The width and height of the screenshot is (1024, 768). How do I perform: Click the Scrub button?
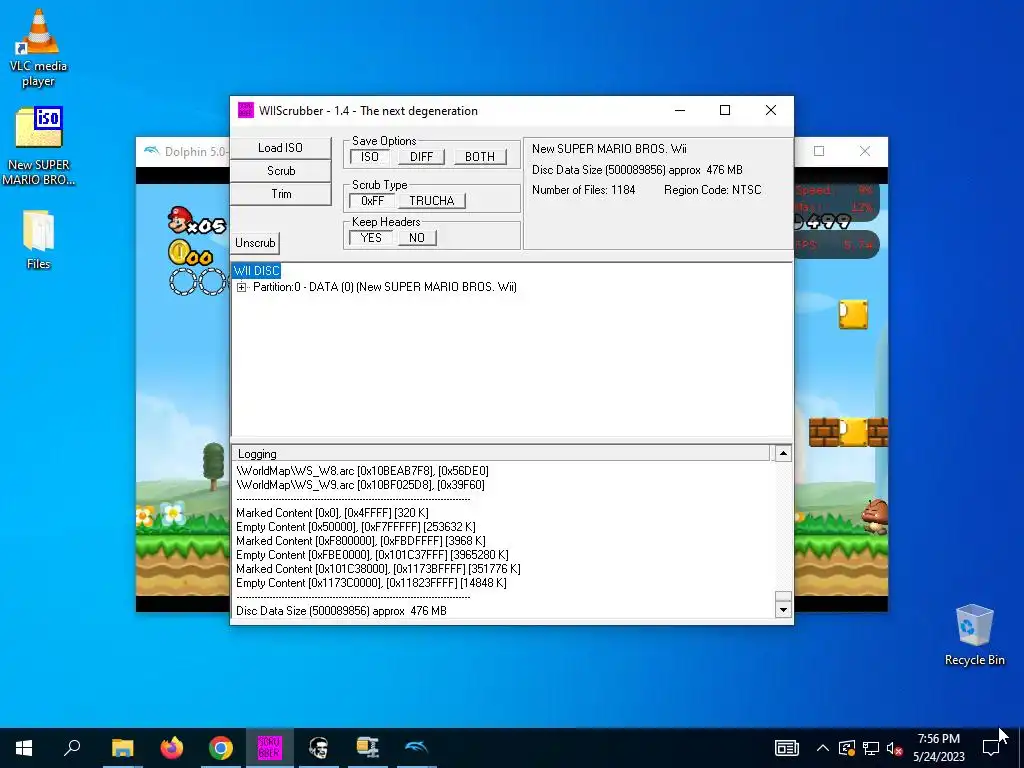pyautogui.click(x=281, y=170)
